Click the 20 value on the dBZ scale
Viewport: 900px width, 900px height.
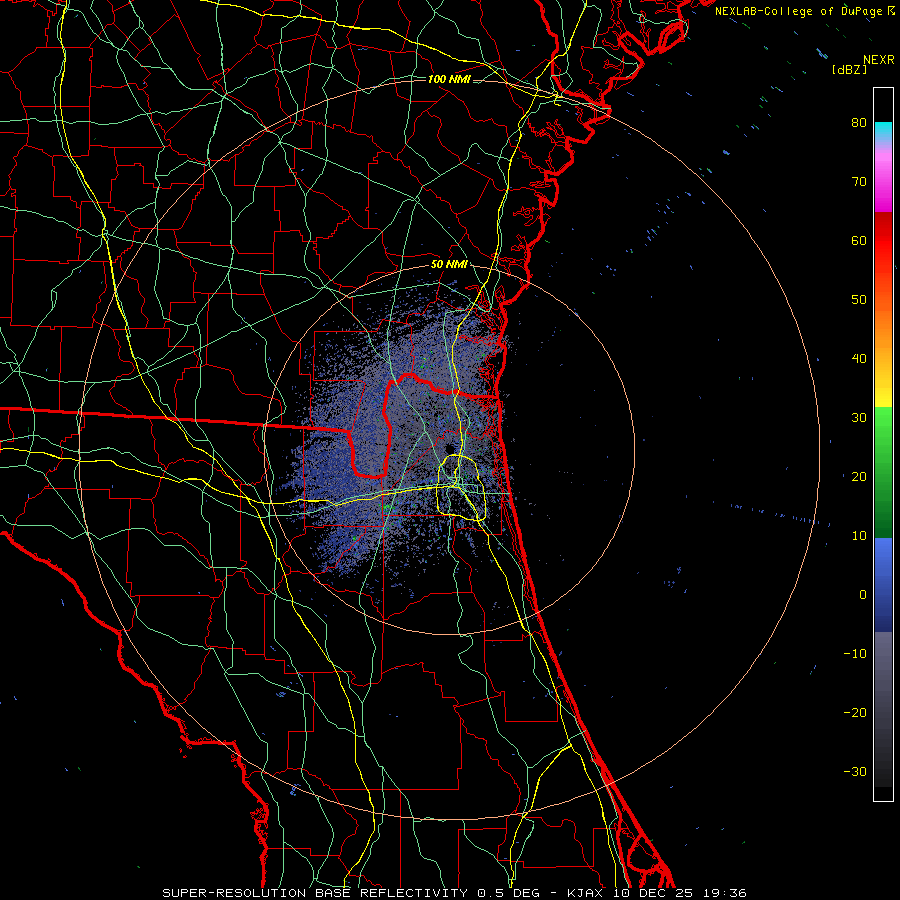(x=859, y=476)
